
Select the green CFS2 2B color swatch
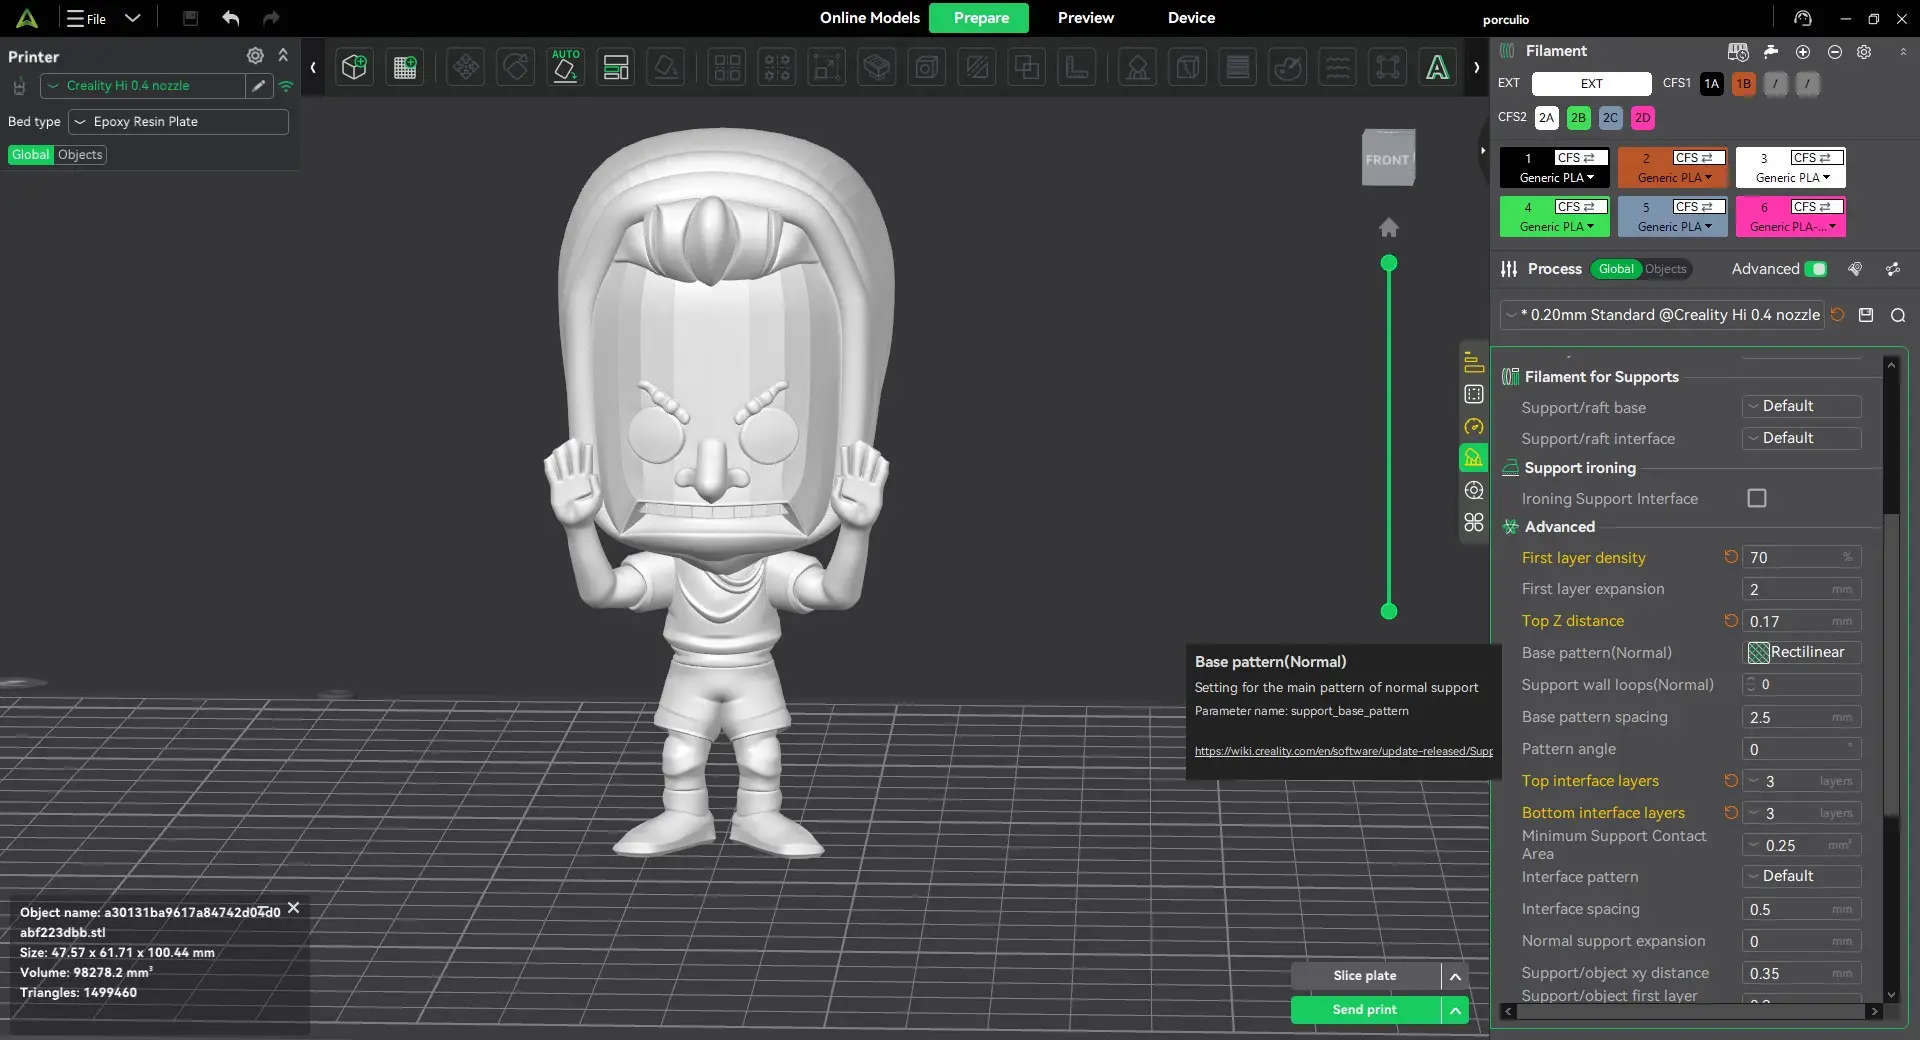[1578, 118]
